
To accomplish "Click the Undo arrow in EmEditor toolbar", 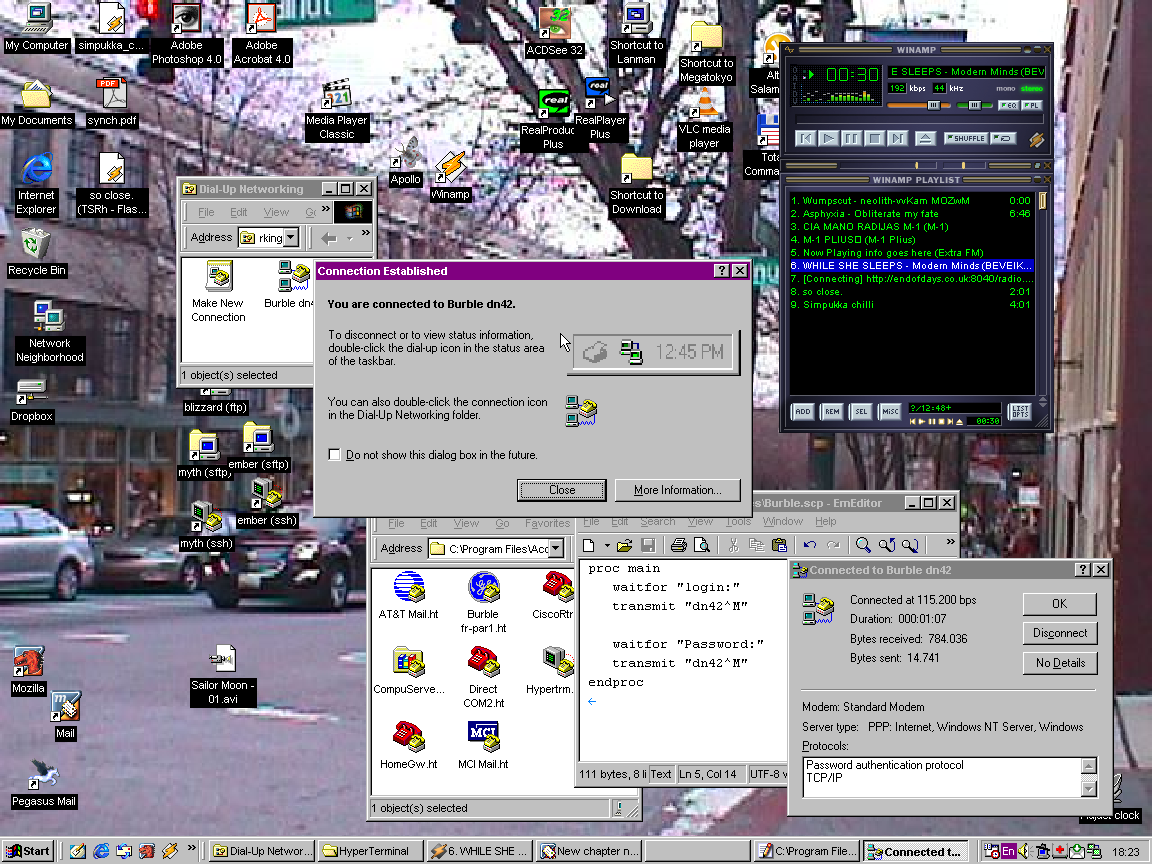I will 809,545.
